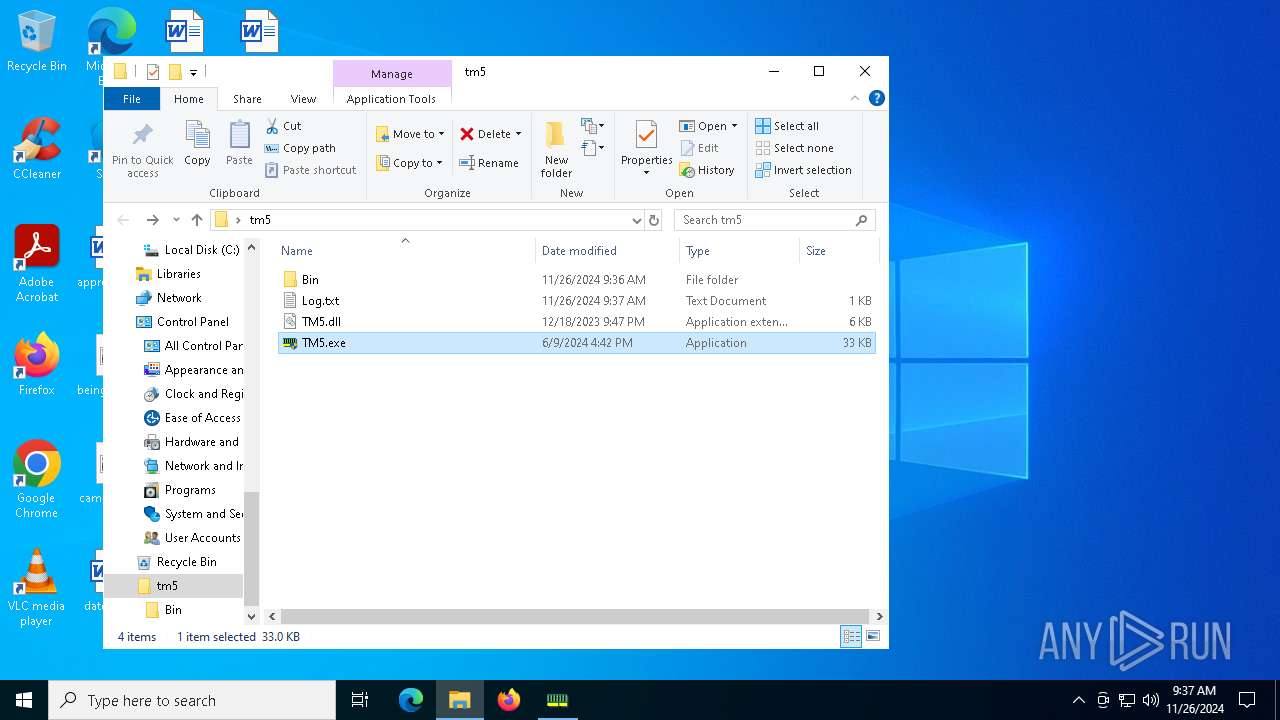This screenshot has height=720, width=1280.
Task: Open Firefox from the taskbar
Action: click(509, 700)
